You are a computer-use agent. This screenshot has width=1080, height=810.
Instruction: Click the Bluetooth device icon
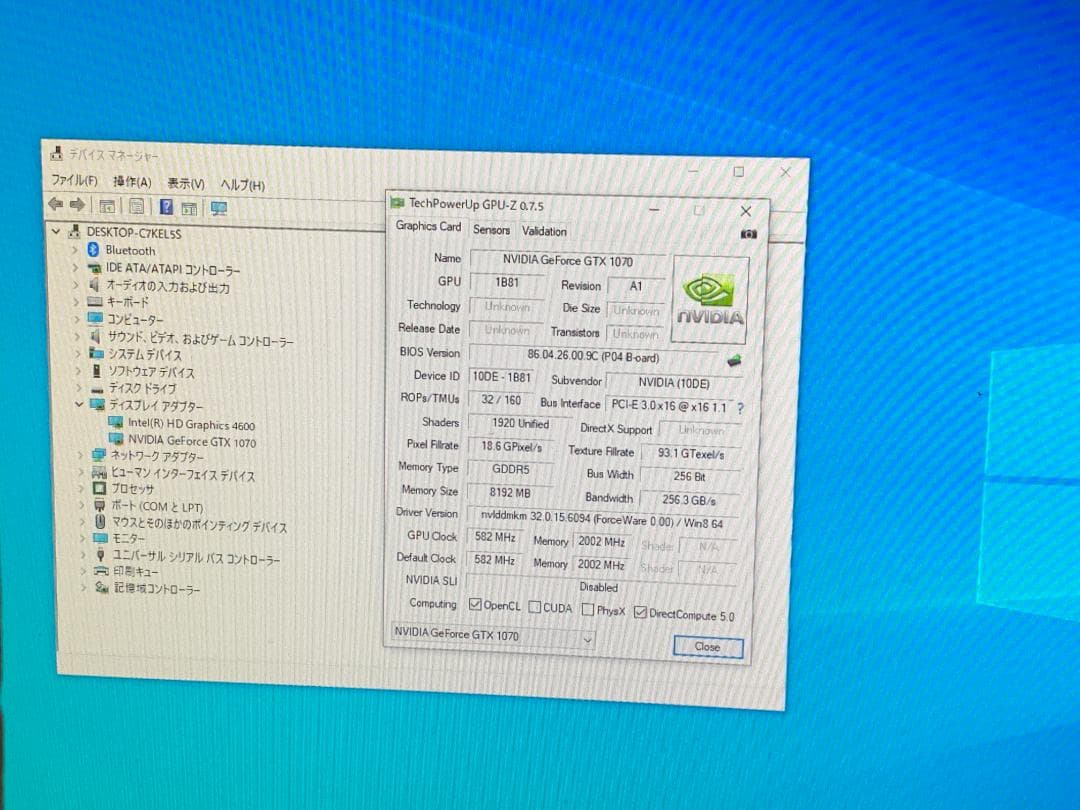pos(94,249)
